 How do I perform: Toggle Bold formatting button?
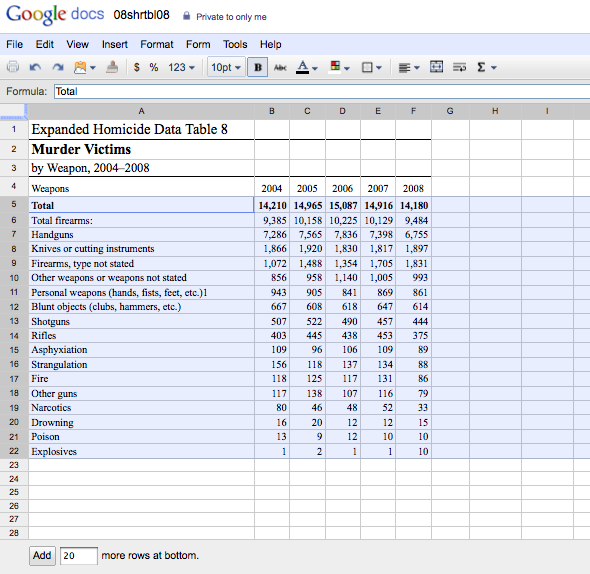click(258, 67)
